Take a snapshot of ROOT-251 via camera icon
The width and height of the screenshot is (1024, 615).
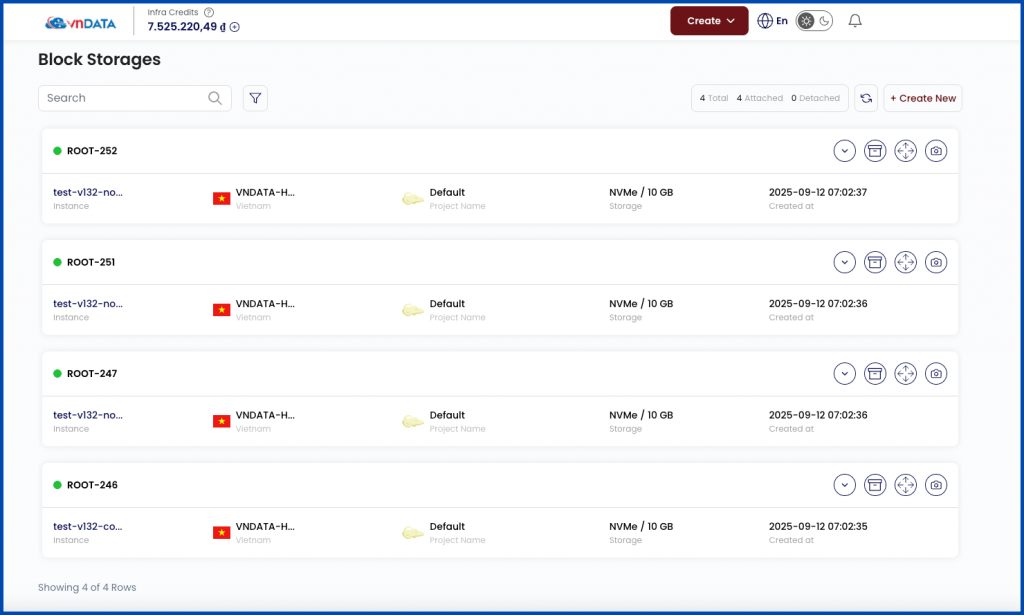pos(936,262)
